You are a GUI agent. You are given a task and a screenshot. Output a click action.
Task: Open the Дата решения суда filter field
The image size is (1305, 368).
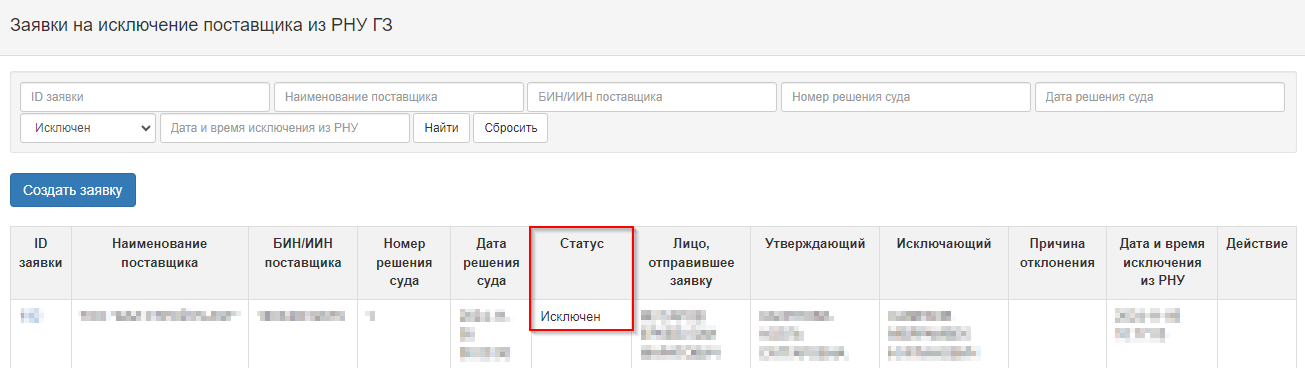pos(1160,97)
